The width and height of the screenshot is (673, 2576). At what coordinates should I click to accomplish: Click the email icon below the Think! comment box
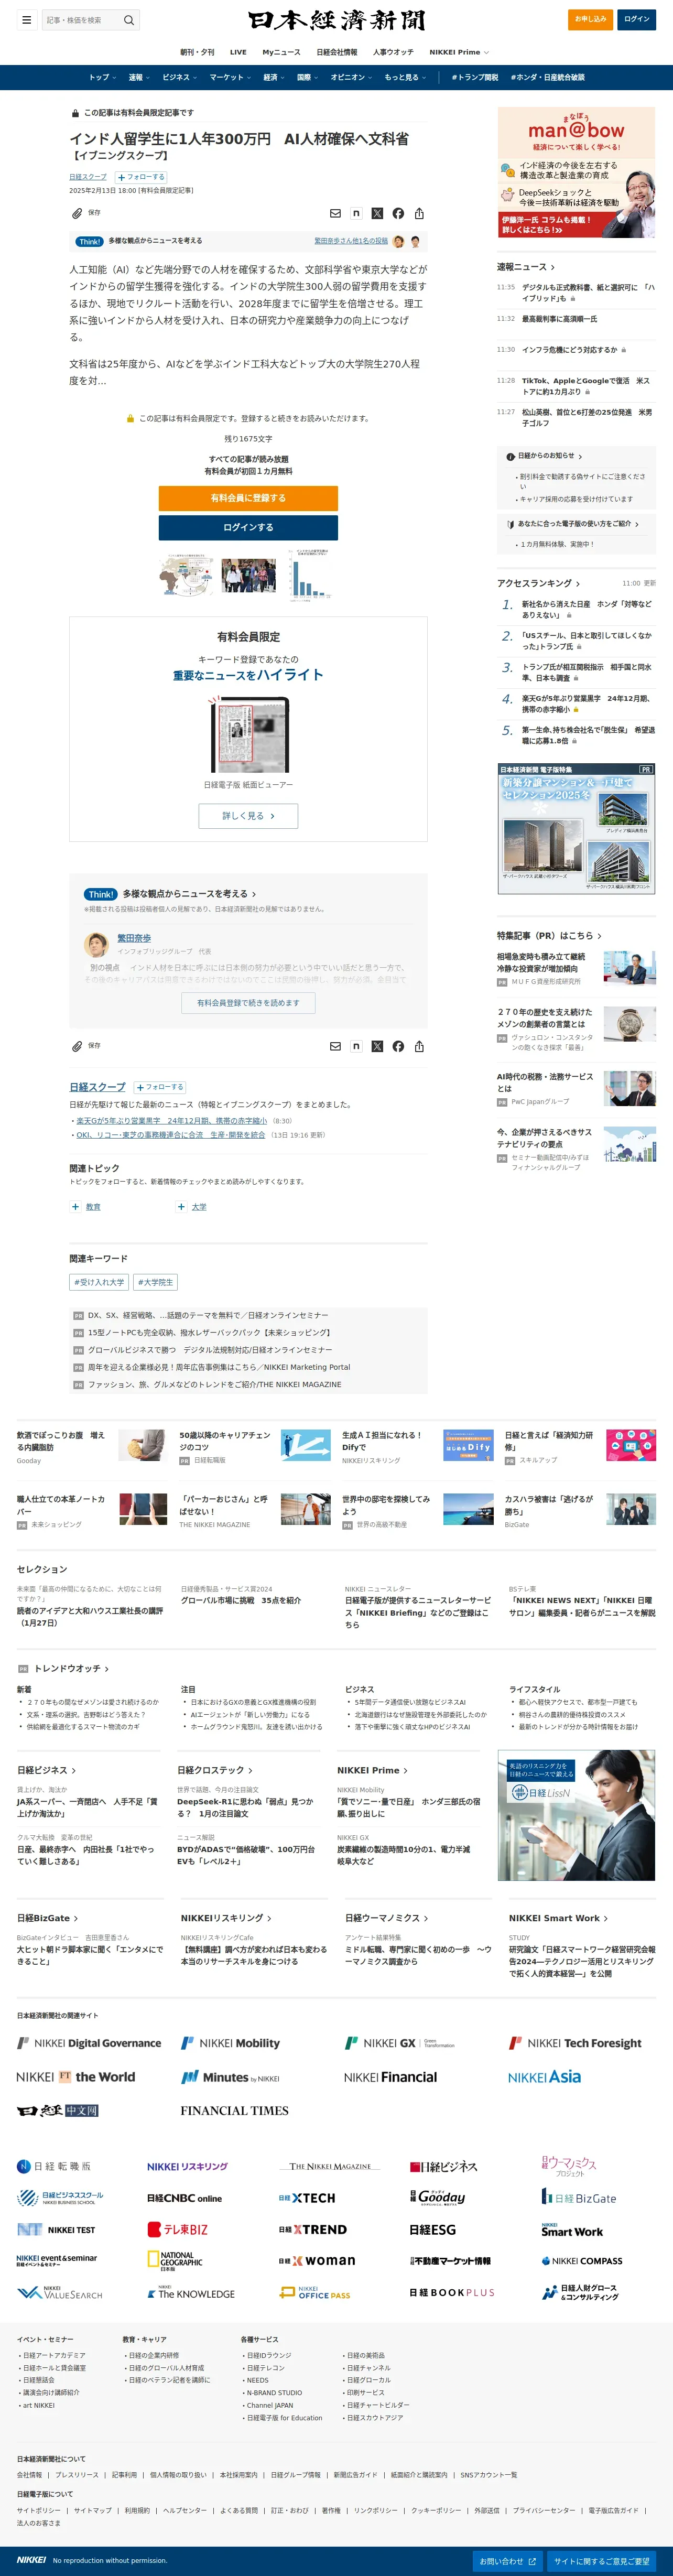[335, 1046]
